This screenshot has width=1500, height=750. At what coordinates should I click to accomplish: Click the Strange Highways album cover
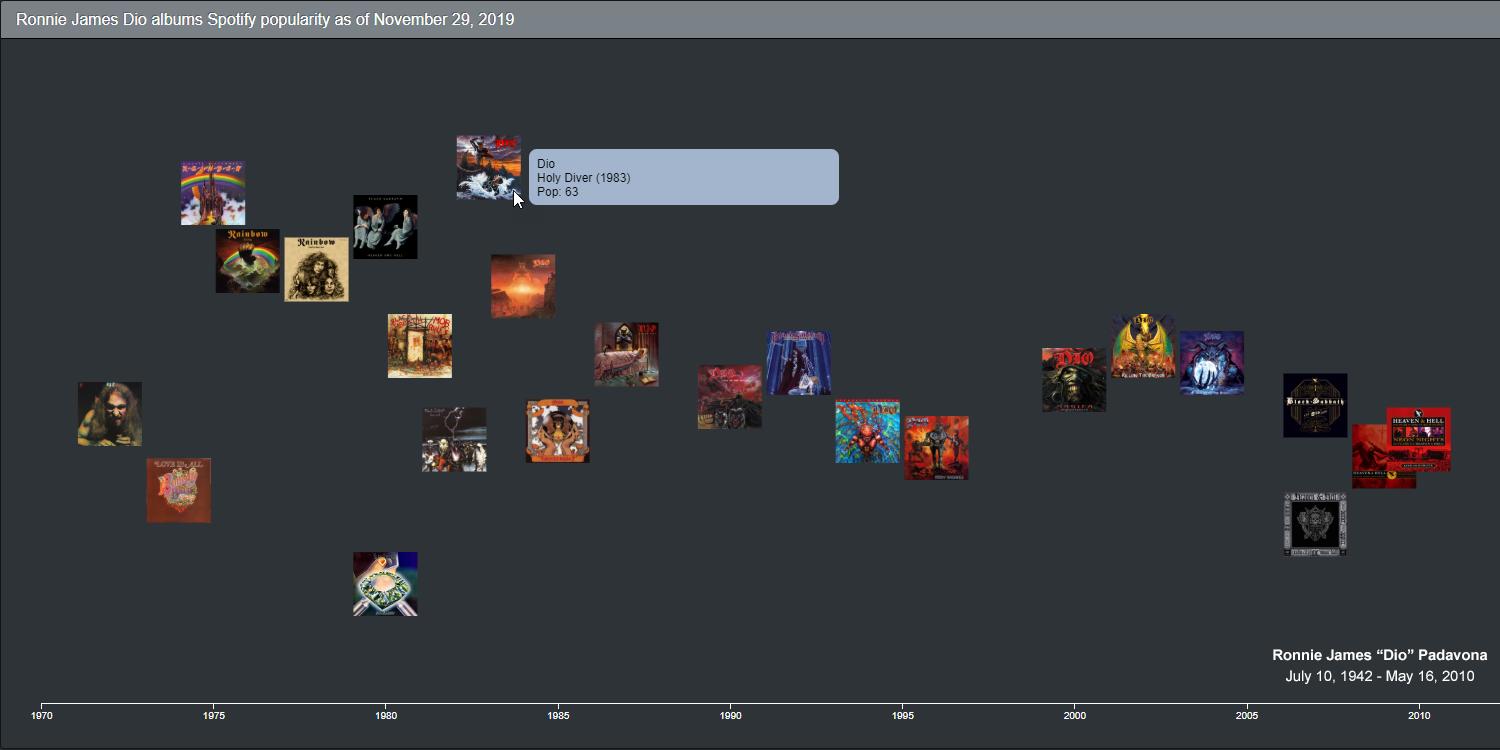[x=868, y=431]
